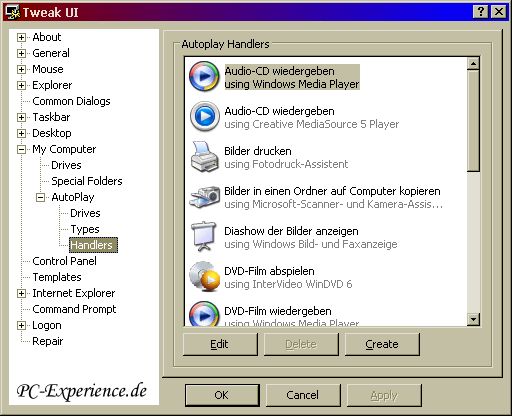This screenshot has width=512, height=416.
Task: Select the My Computer label
Action: tap(64, 149)
